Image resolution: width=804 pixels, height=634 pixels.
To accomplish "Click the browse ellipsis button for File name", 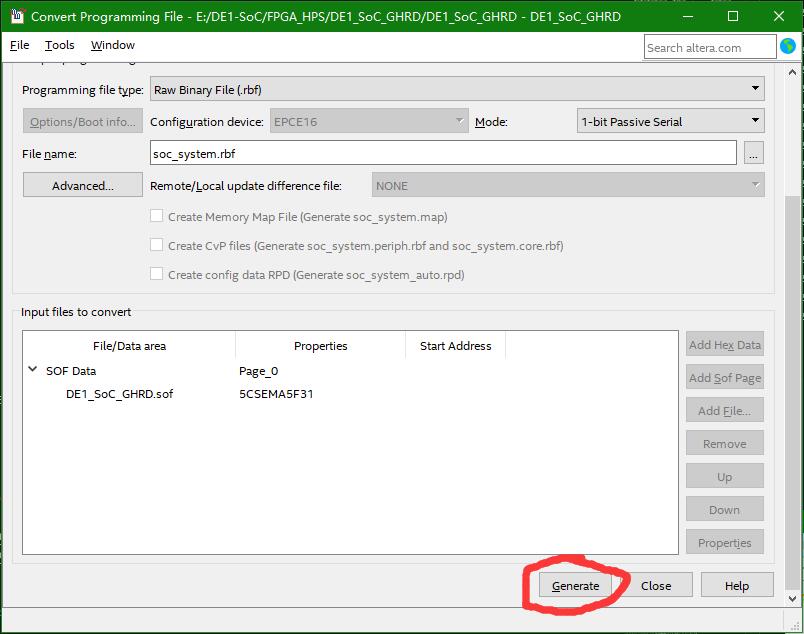I will click(x=753, y=153).
